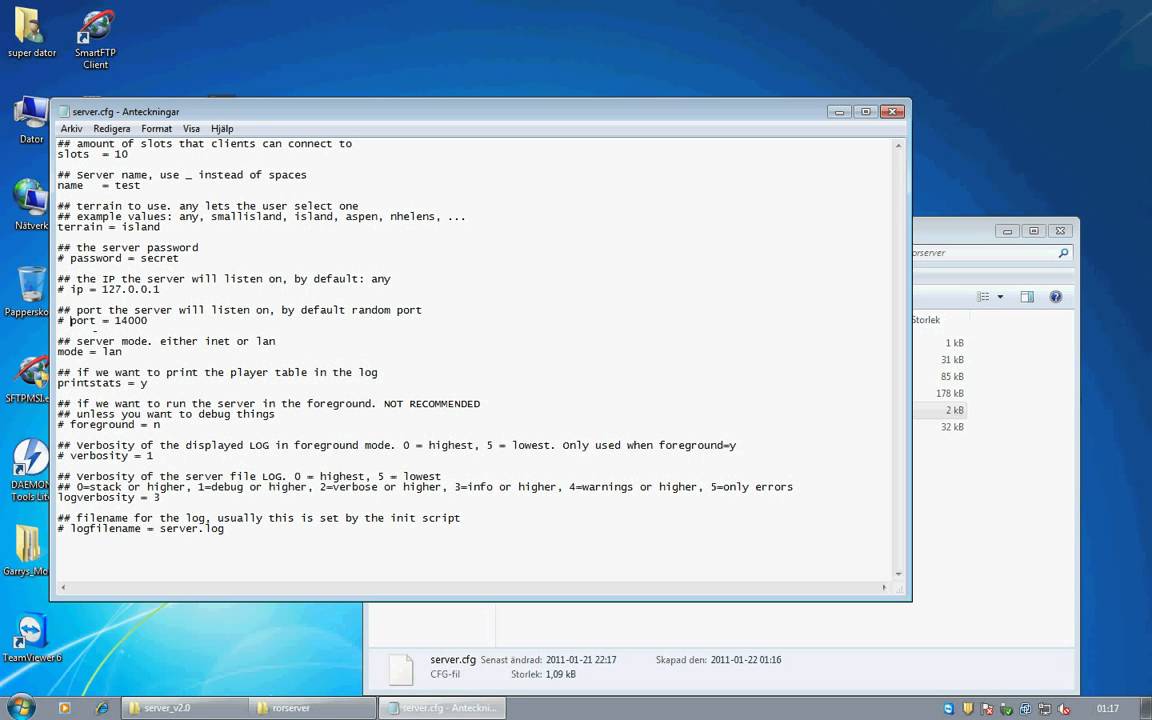Open Internet Explorer from taskbar
This screenshot has width=1152, height=720.
(102, 708)
